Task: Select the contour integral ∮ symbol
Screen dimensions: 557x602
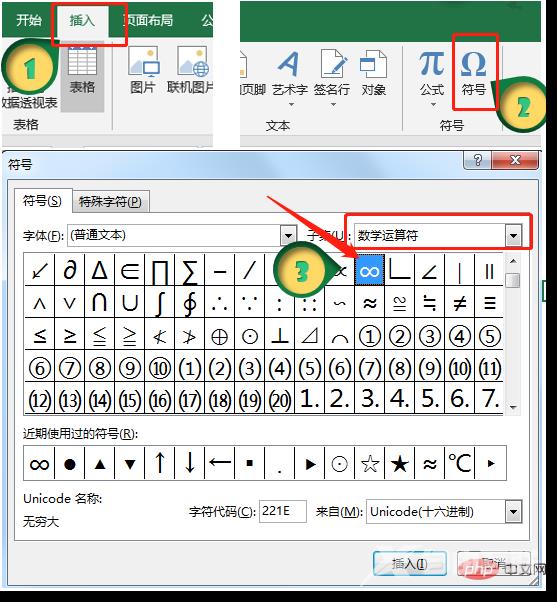Action: point(190,303)
